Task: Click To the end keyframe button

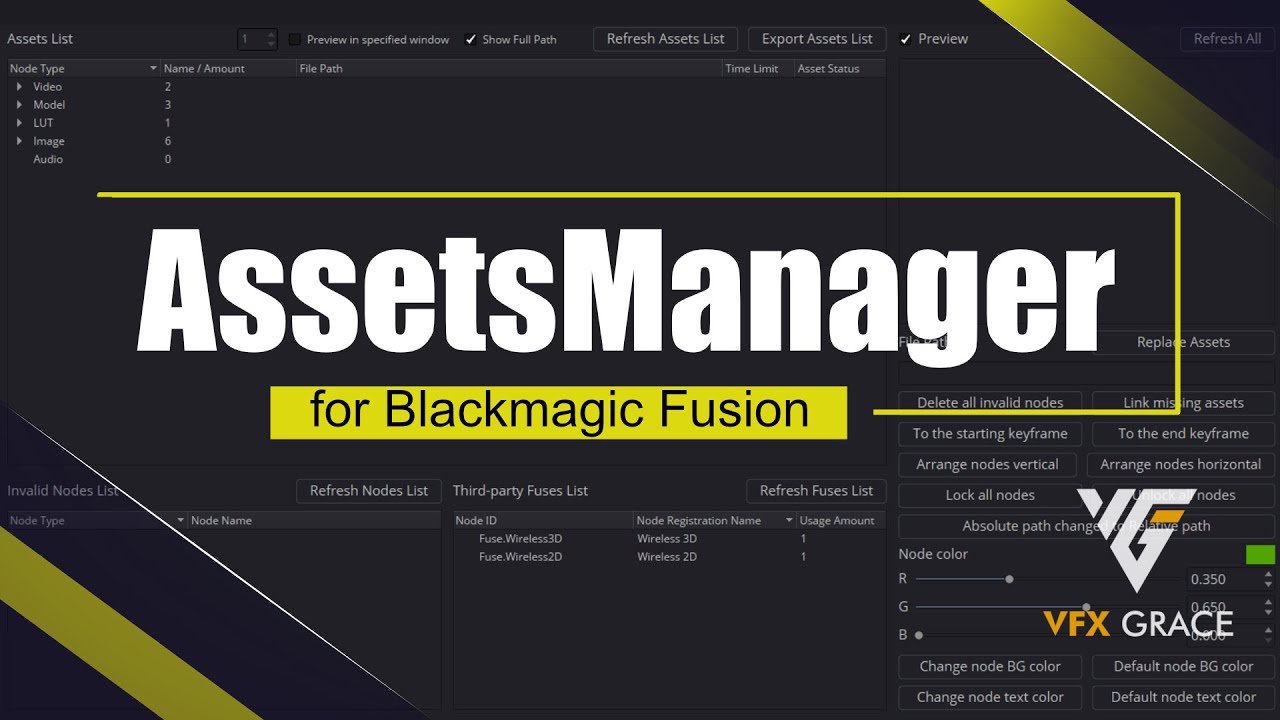Action: [1183, 434]
